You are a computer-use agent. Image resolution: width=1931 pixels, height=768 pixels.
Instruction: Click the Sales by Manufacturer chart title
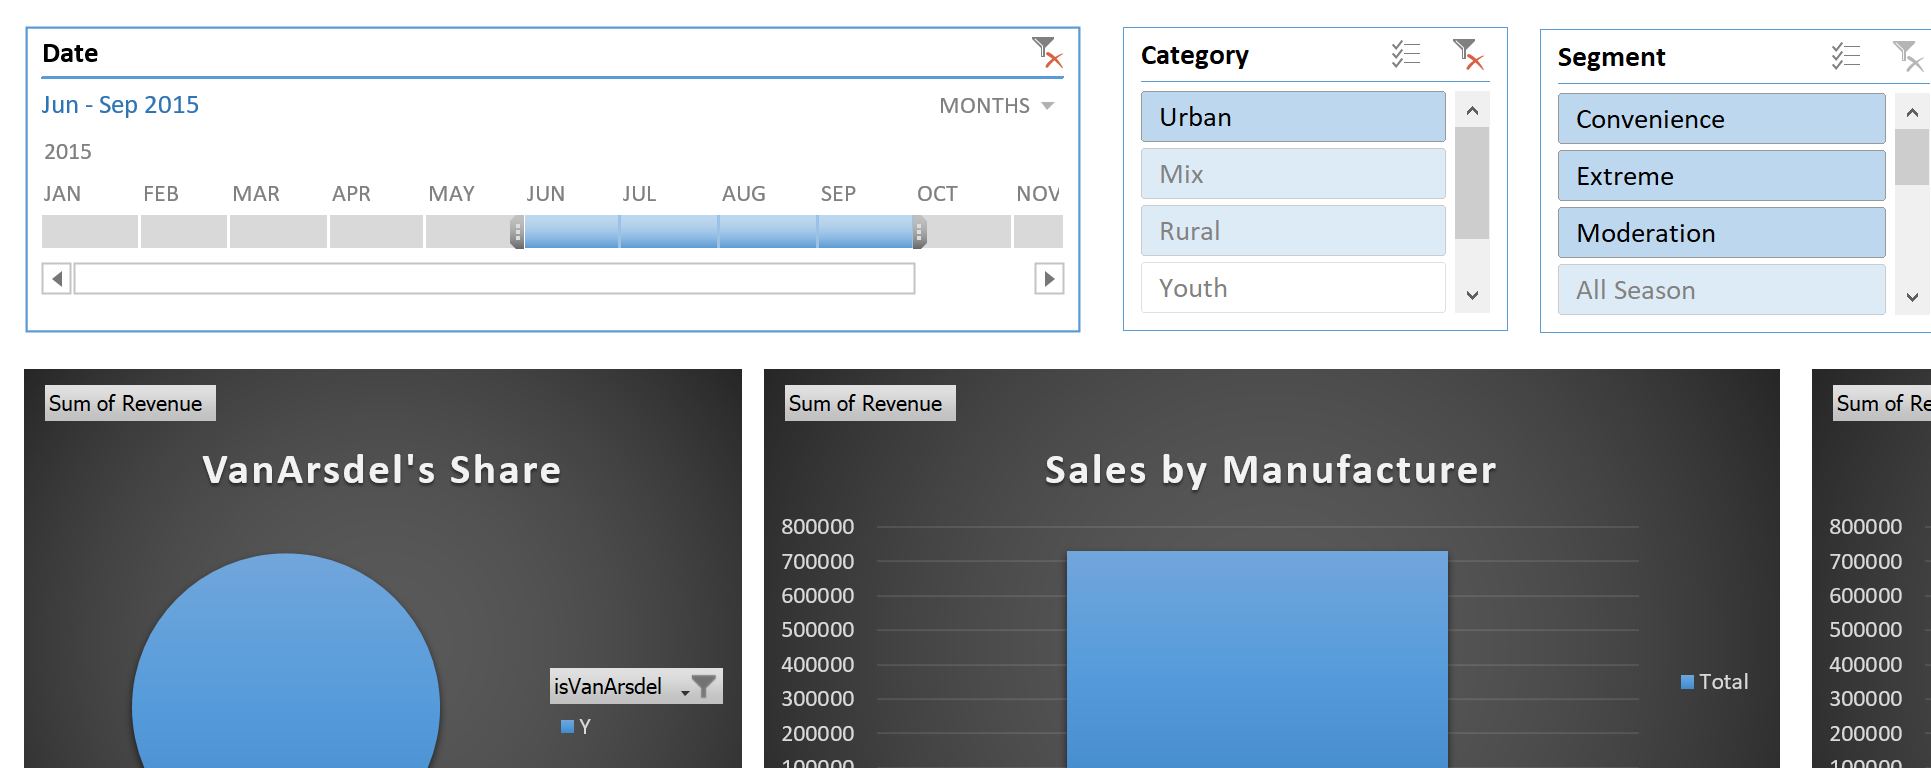(x=1270, y=469)
